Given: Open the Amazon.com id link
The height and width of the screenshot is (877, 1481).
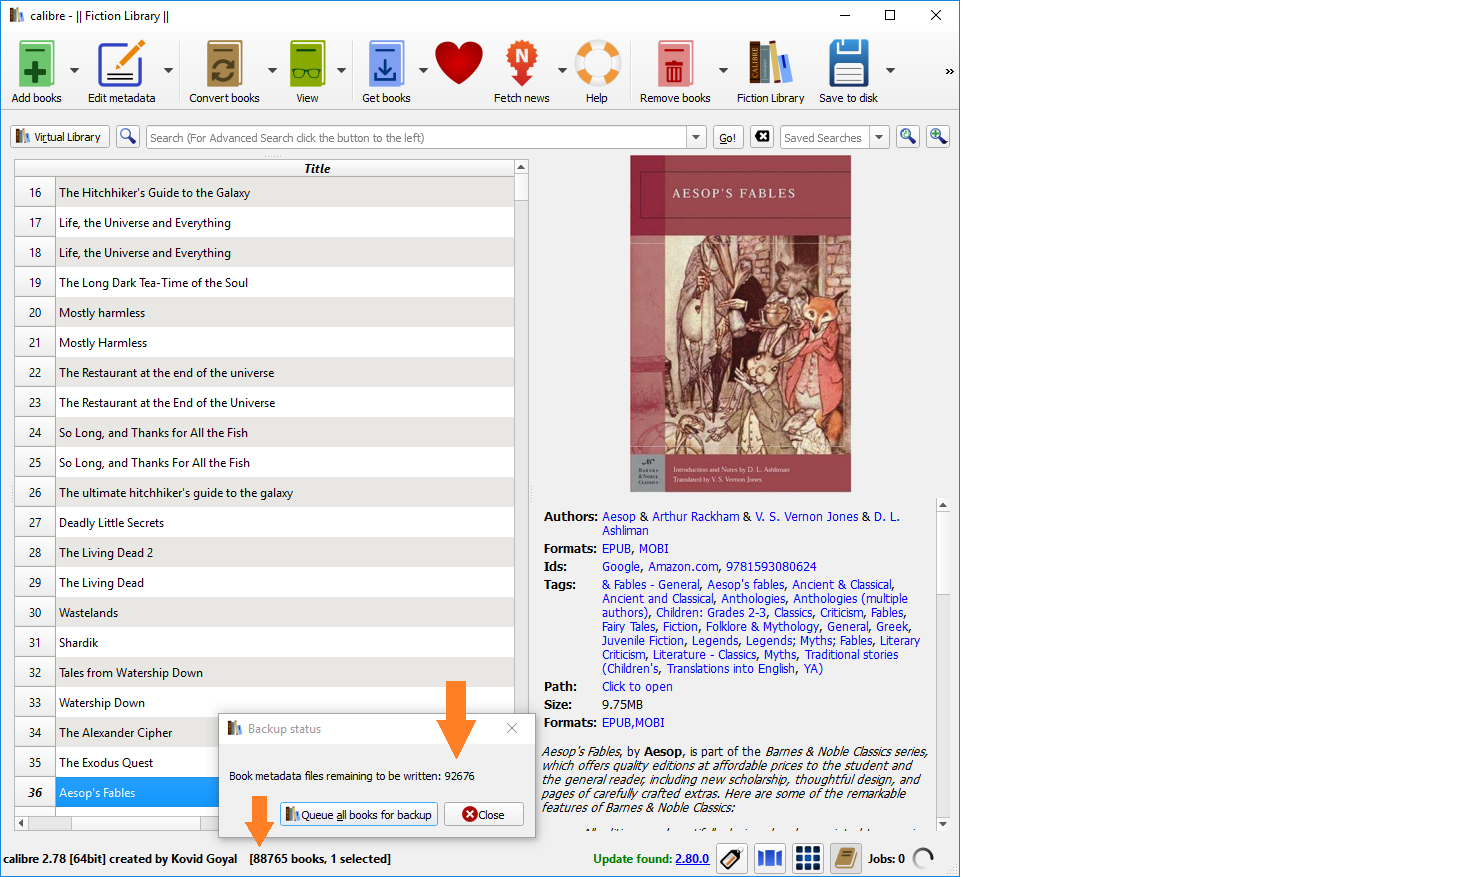Looking at the screenshot, I should pyautogui.click(x=683, y=567).
